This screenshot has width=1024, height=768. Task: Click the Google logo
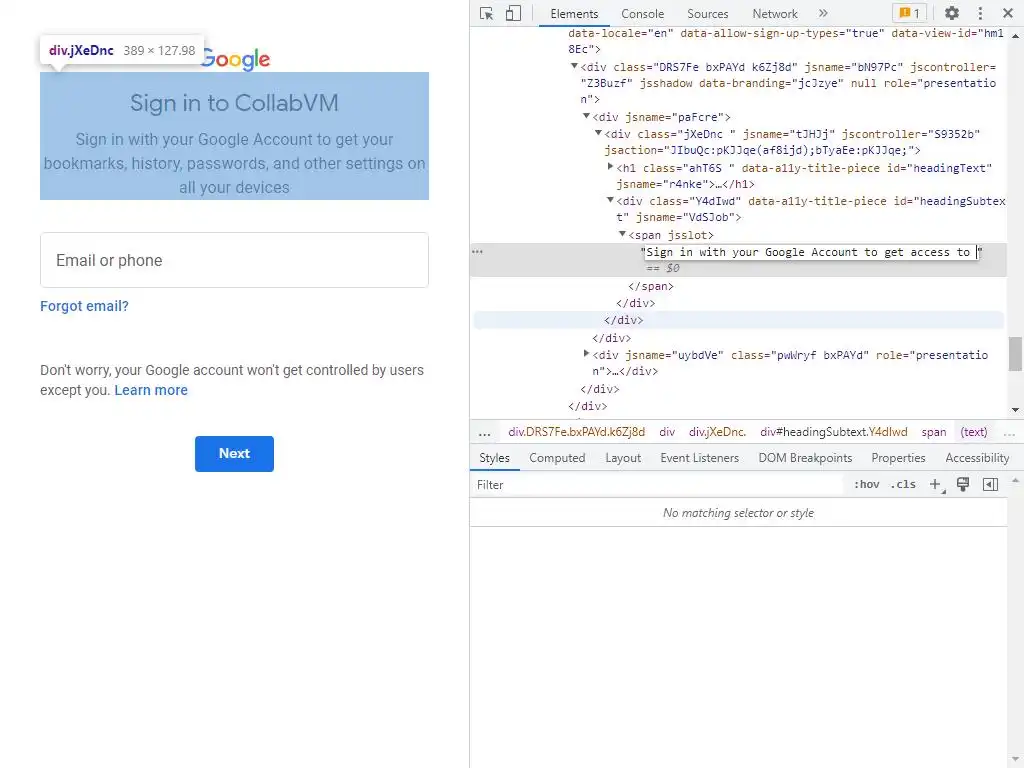[235, 59]
